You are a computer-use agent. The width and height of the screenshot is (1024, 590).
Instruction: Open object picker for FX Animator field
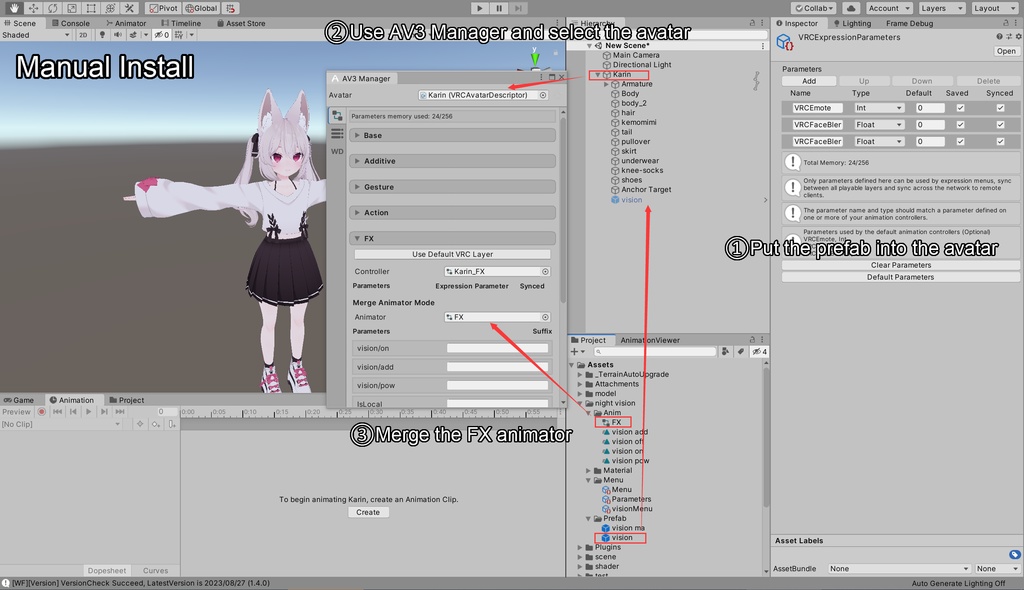545,317
